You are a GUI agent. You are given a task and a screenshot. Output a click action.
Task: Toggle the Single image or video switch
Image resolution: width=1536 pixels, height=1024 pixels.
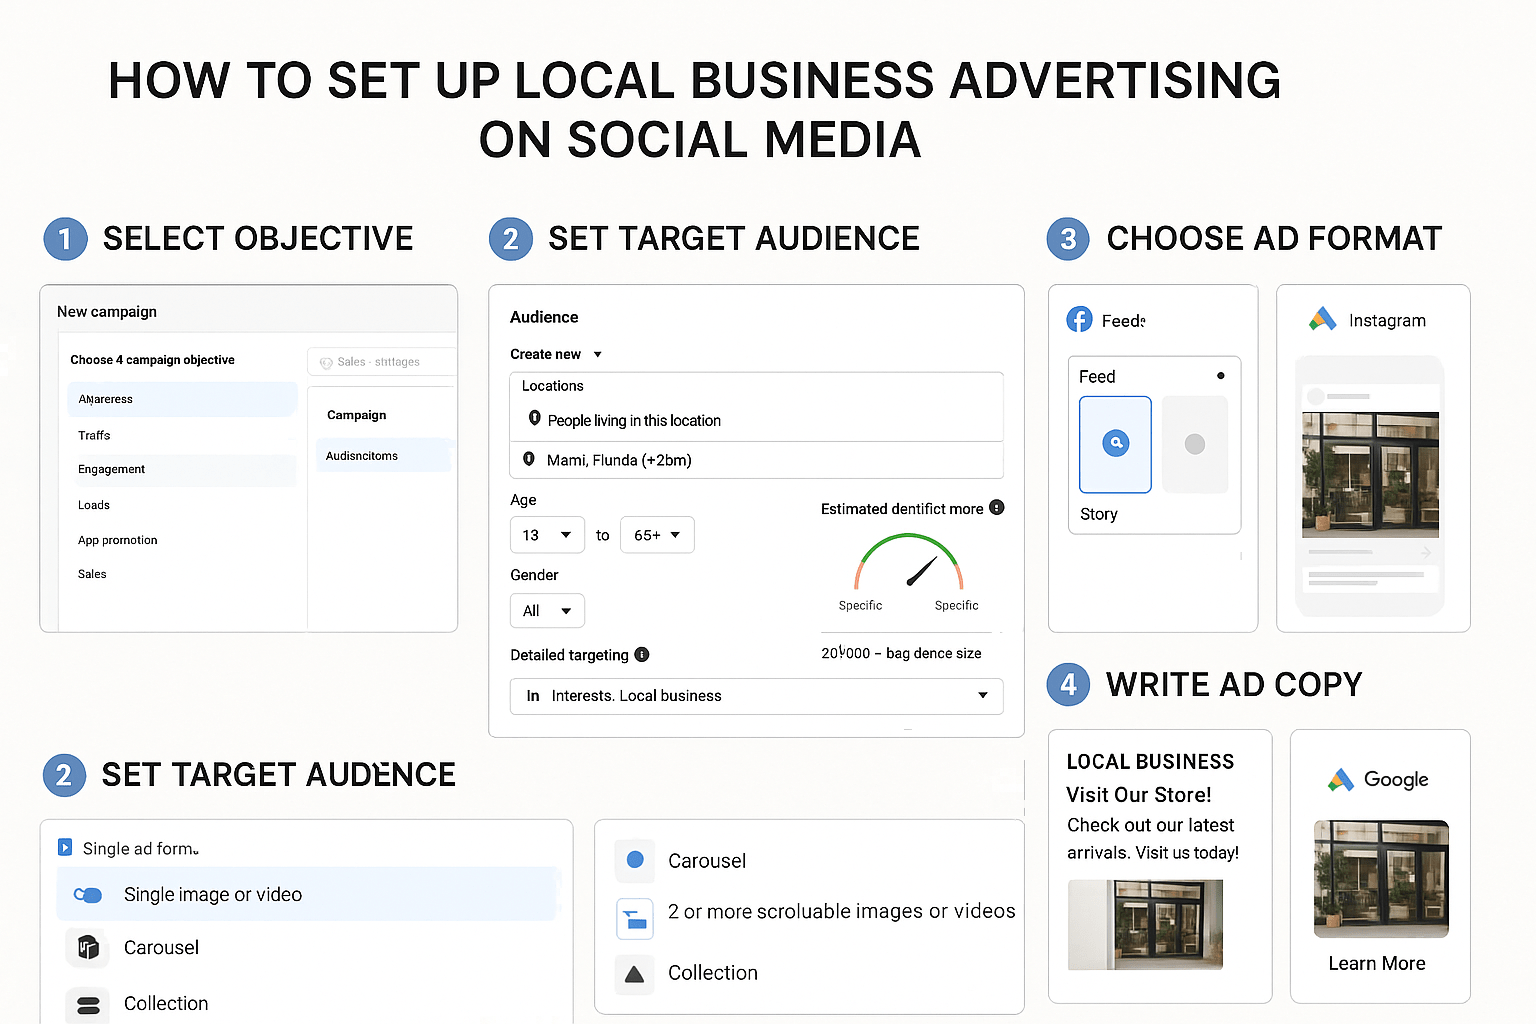88,895
